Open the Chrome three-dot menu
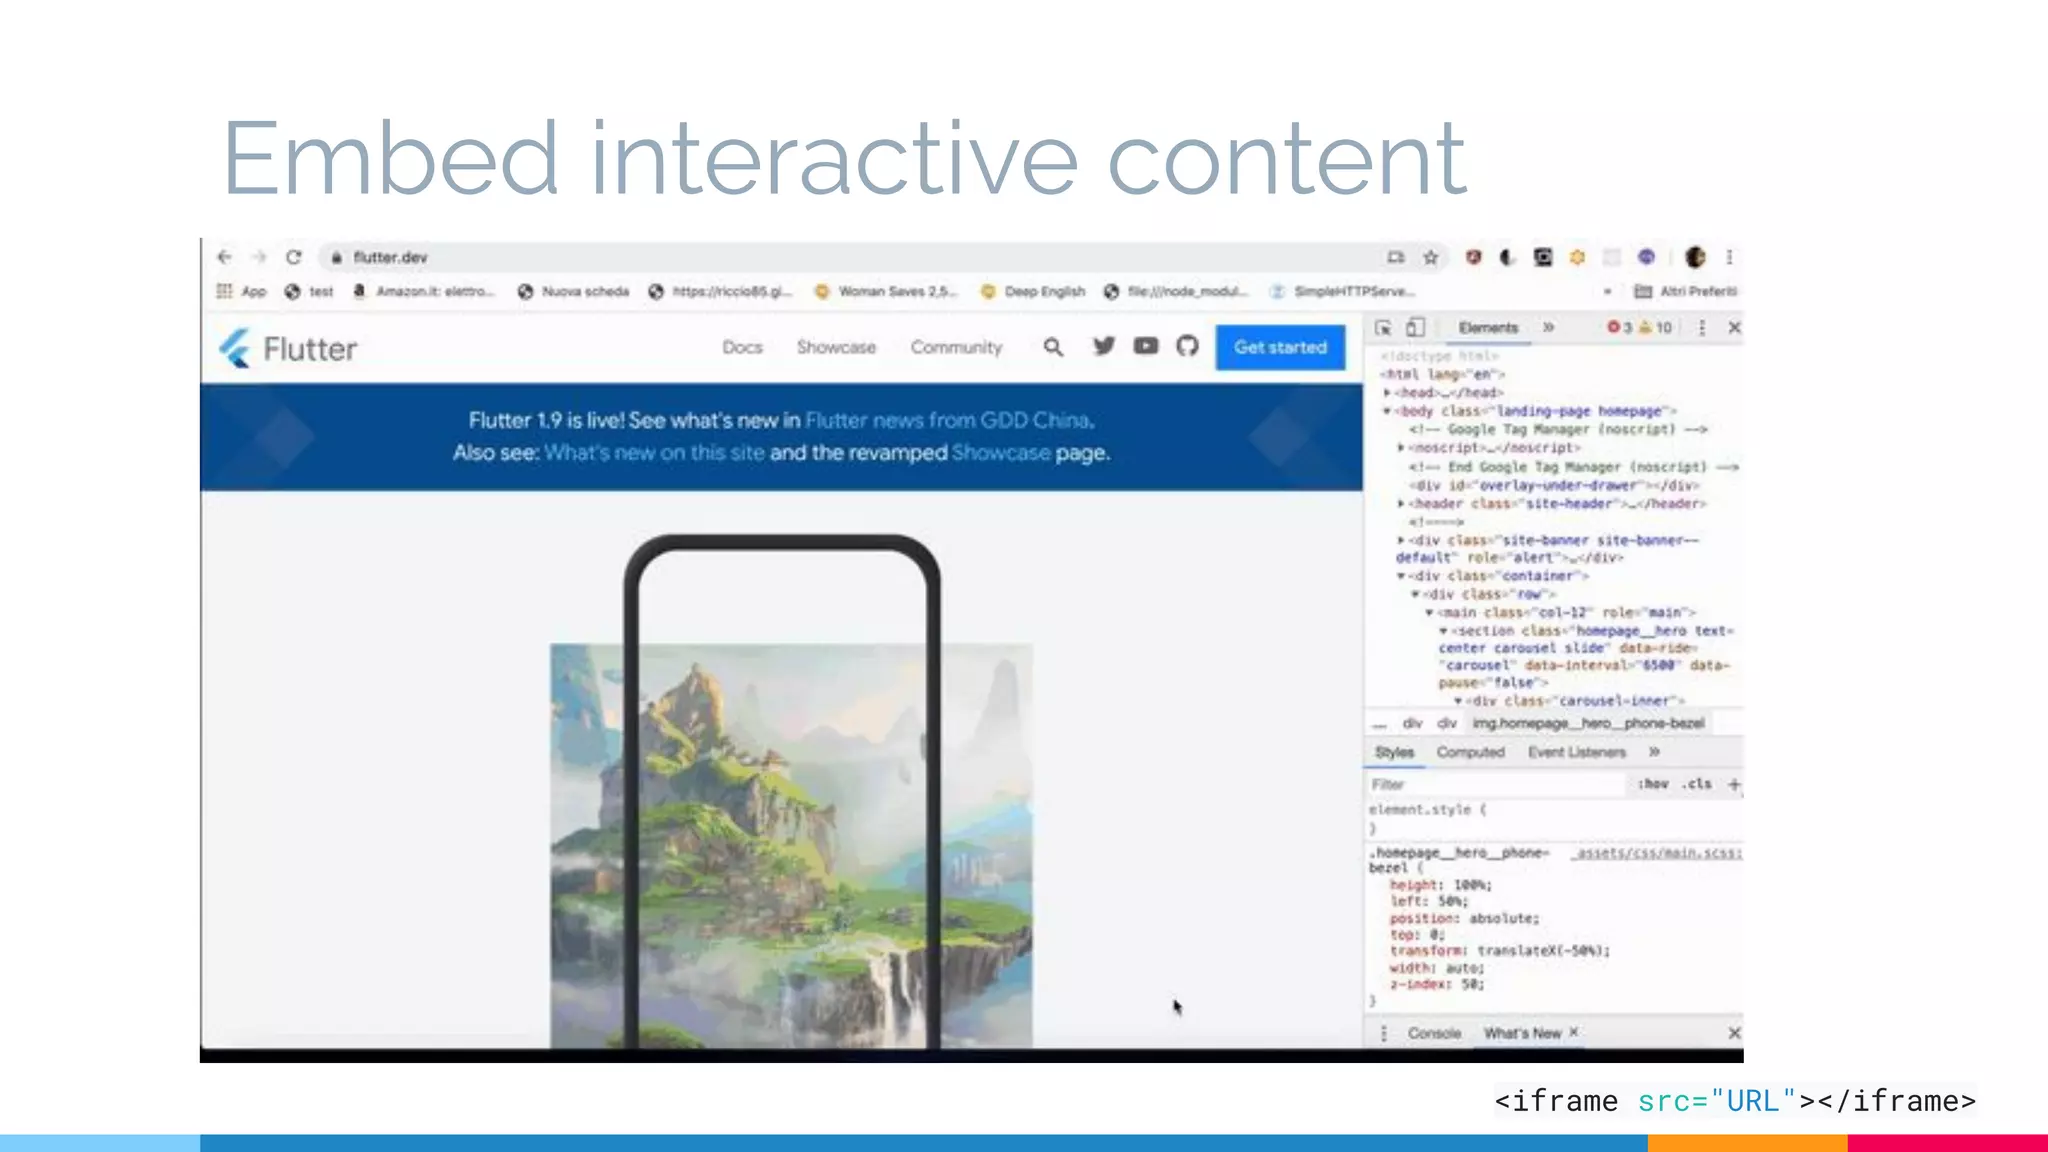Screen dimensions: 2048x1152 point(1729,257)
